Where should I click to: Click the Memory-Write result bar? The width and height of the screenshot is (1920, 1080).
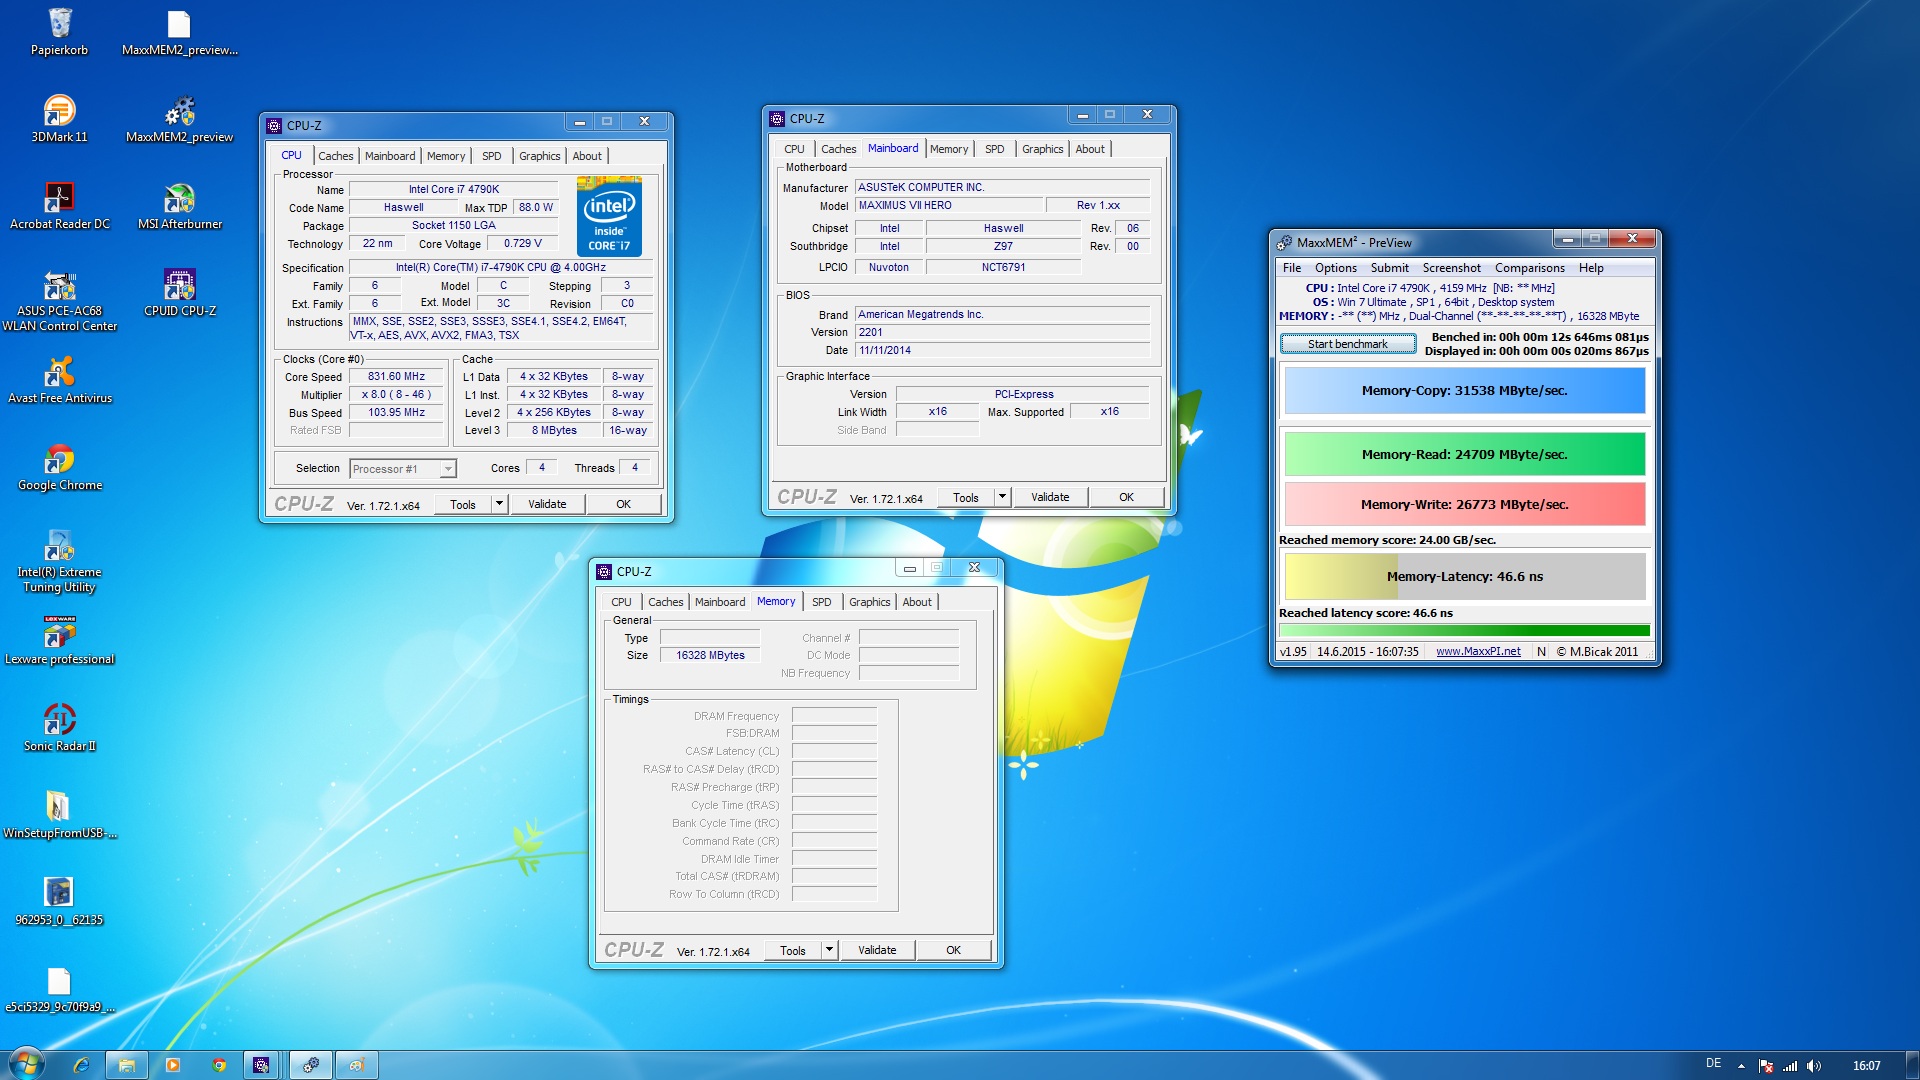(1465, 505)
